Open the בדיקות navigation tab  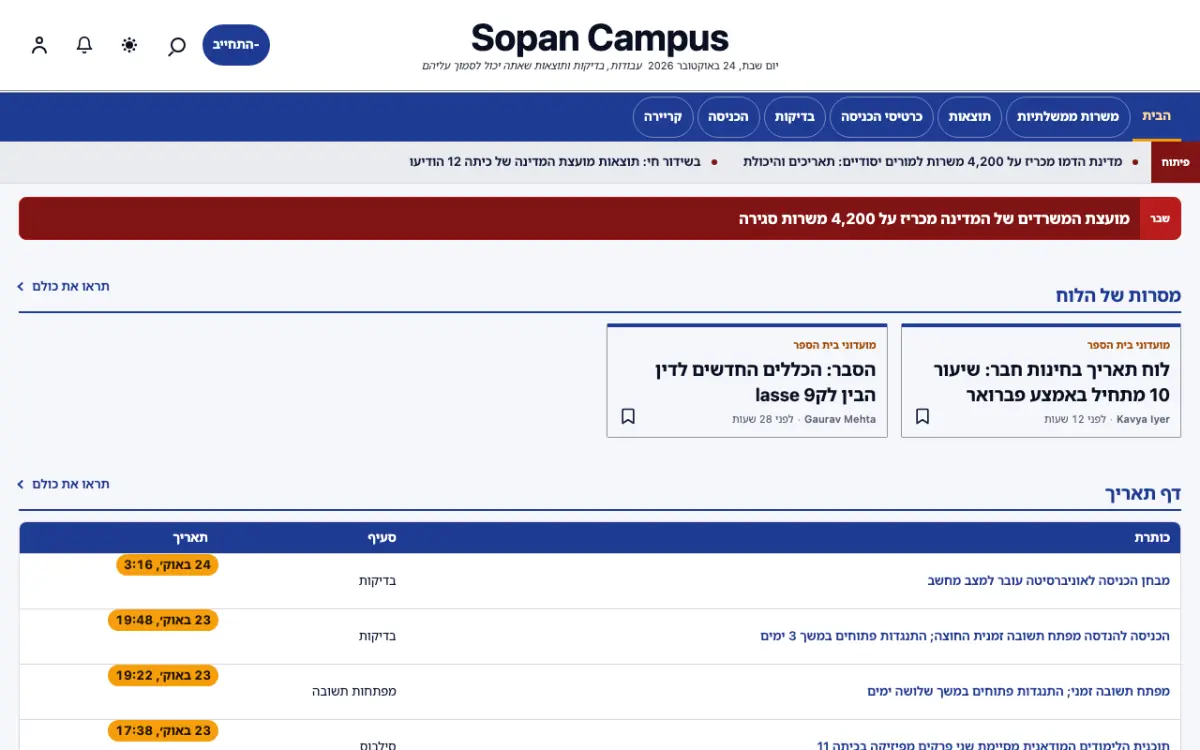click(x=795, y=117)
